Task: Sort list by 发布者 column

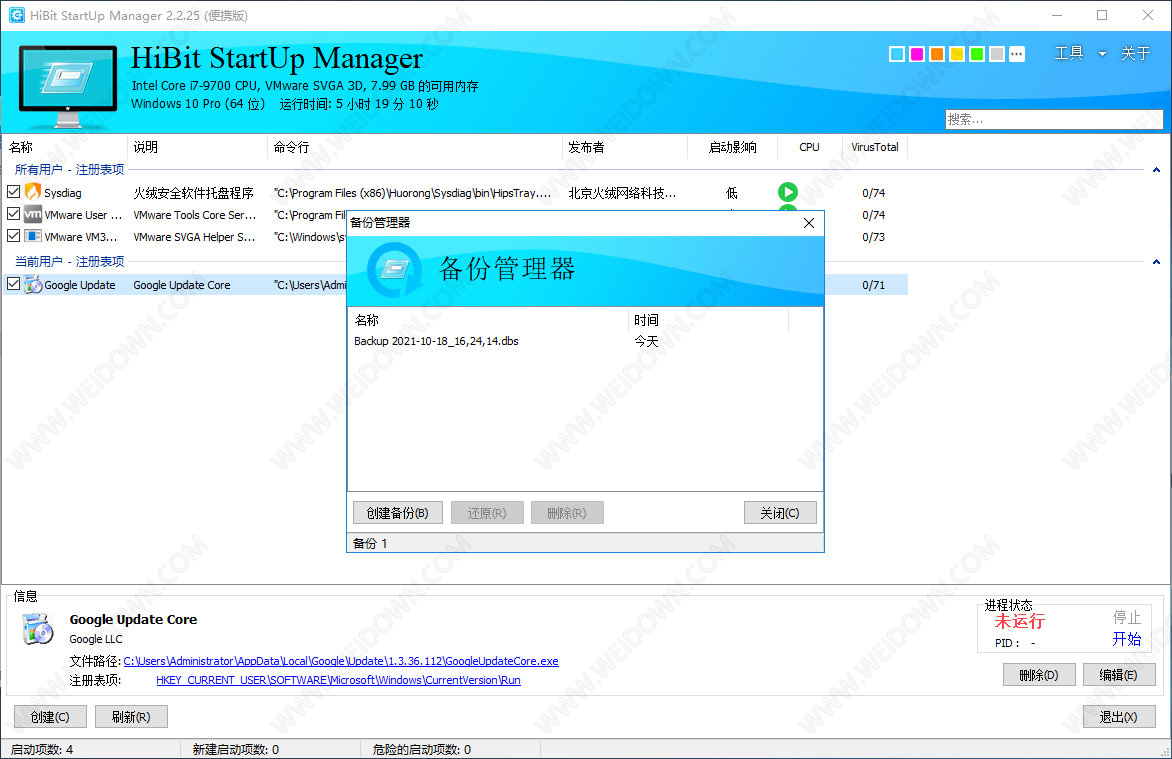Action: [625, 147]
